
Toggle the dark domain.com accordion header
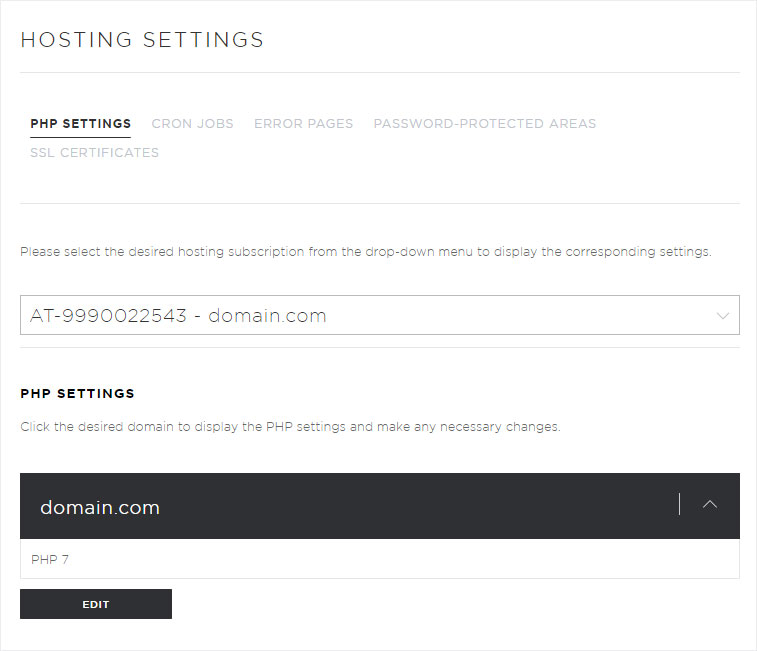coord(379,506)
